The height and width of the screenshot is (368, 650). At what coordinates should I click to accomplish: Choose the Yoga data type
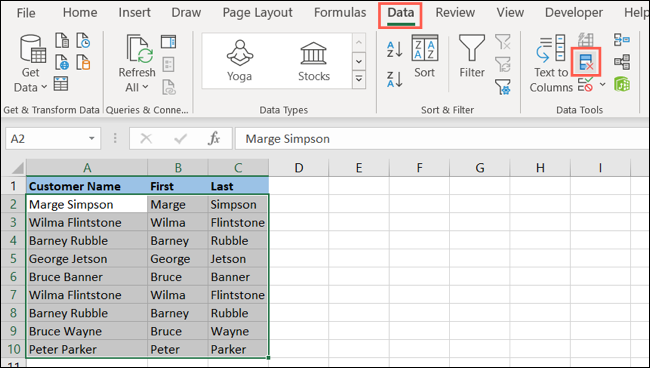click(239, 61)
